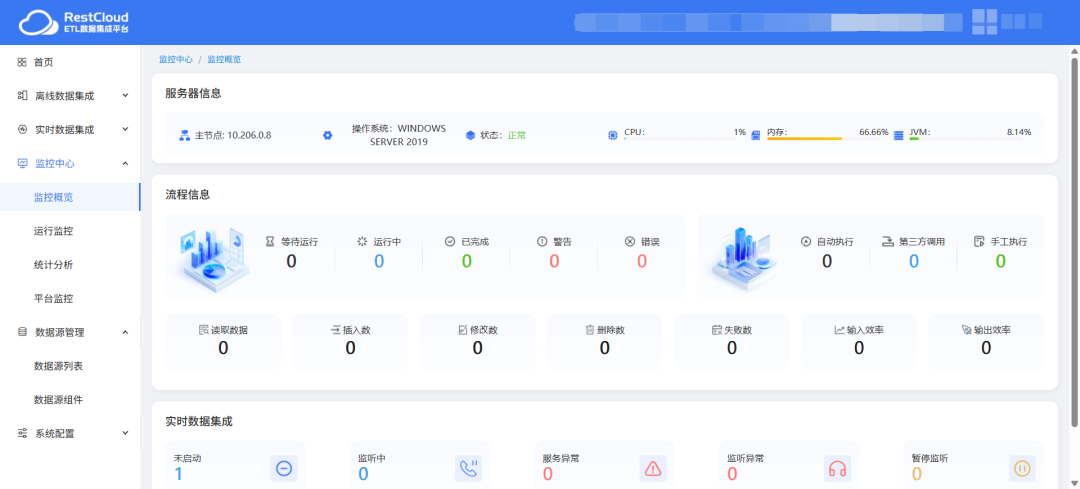Click the 未启动 minus-circle icon
This screenshot has width=1080, height=489.
point(284,469)
